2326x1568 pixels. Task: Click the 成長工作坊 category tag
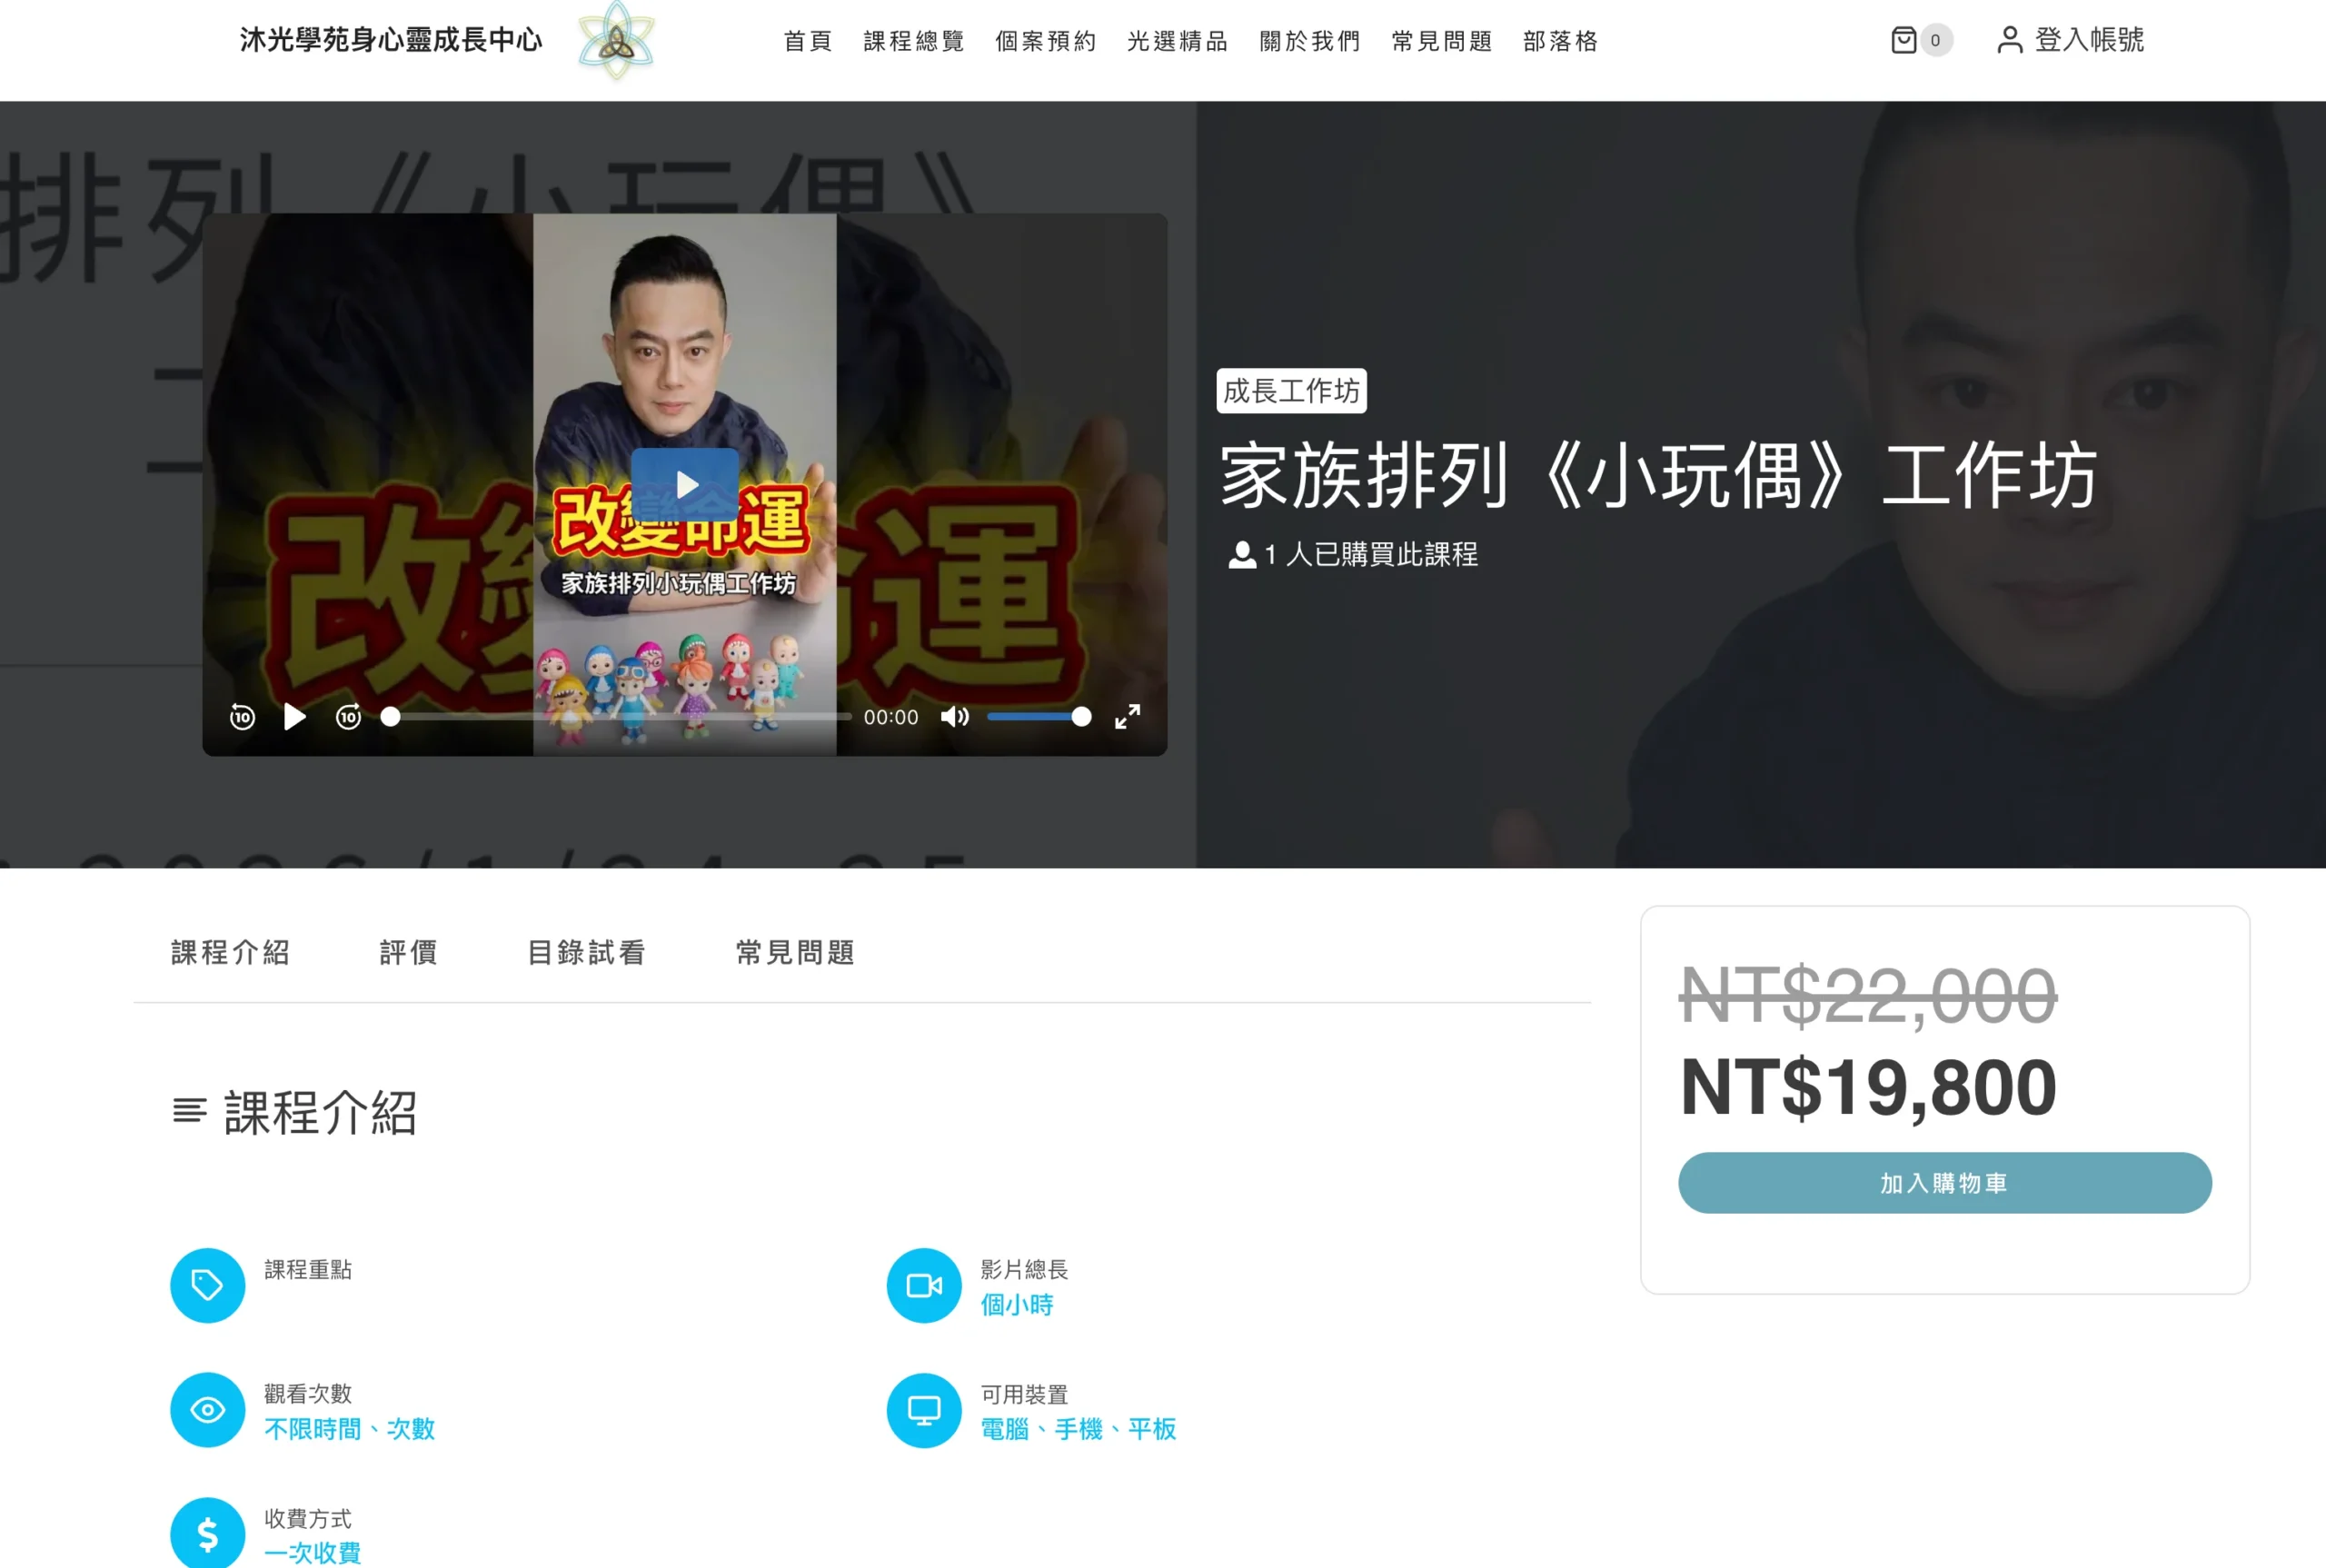coord(1291,391)
